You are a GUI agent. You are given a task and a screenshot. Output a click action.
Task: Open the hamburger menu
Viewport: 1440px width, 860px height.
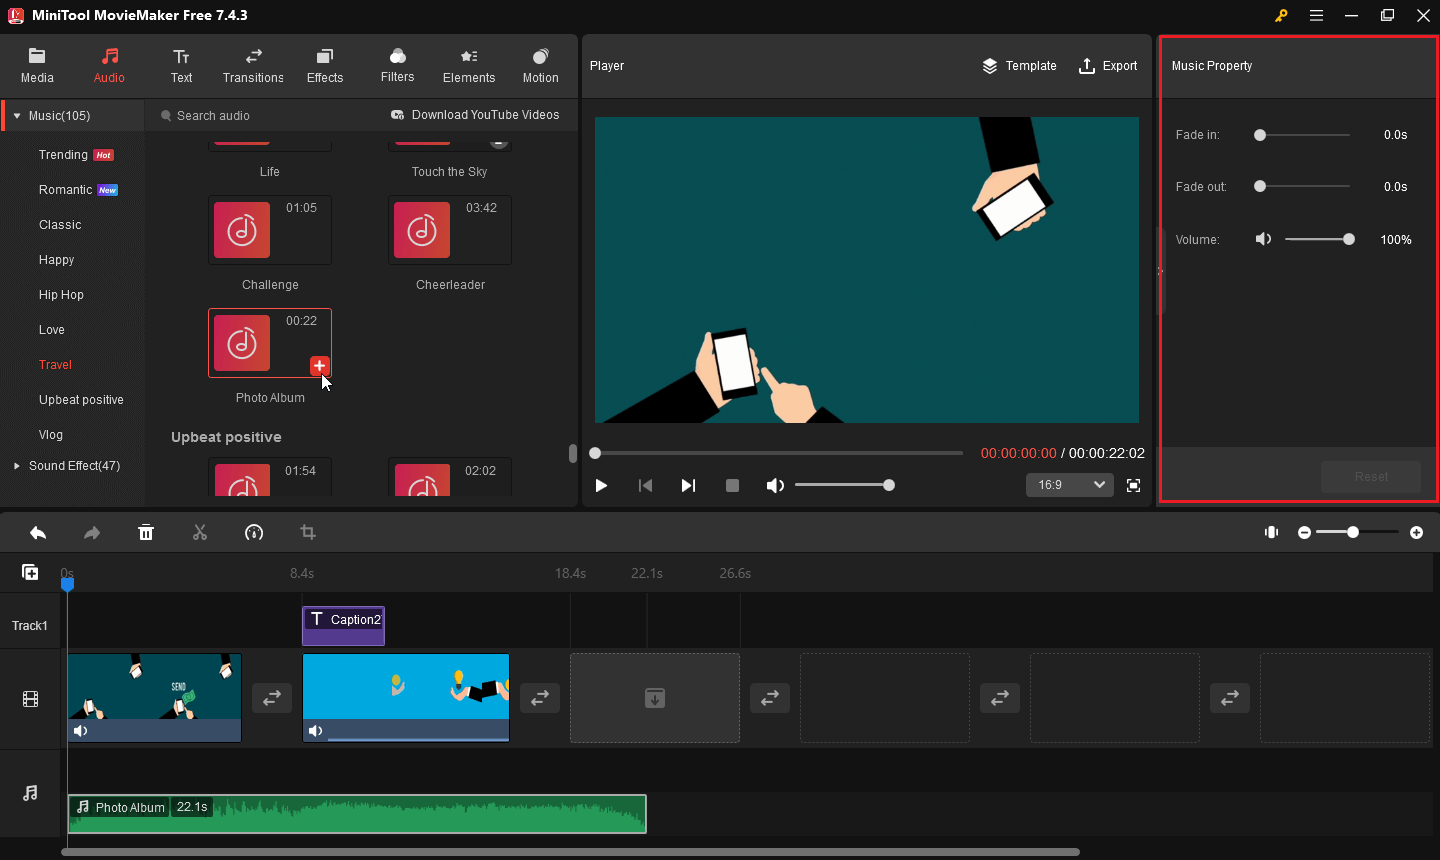[1316, 15]
